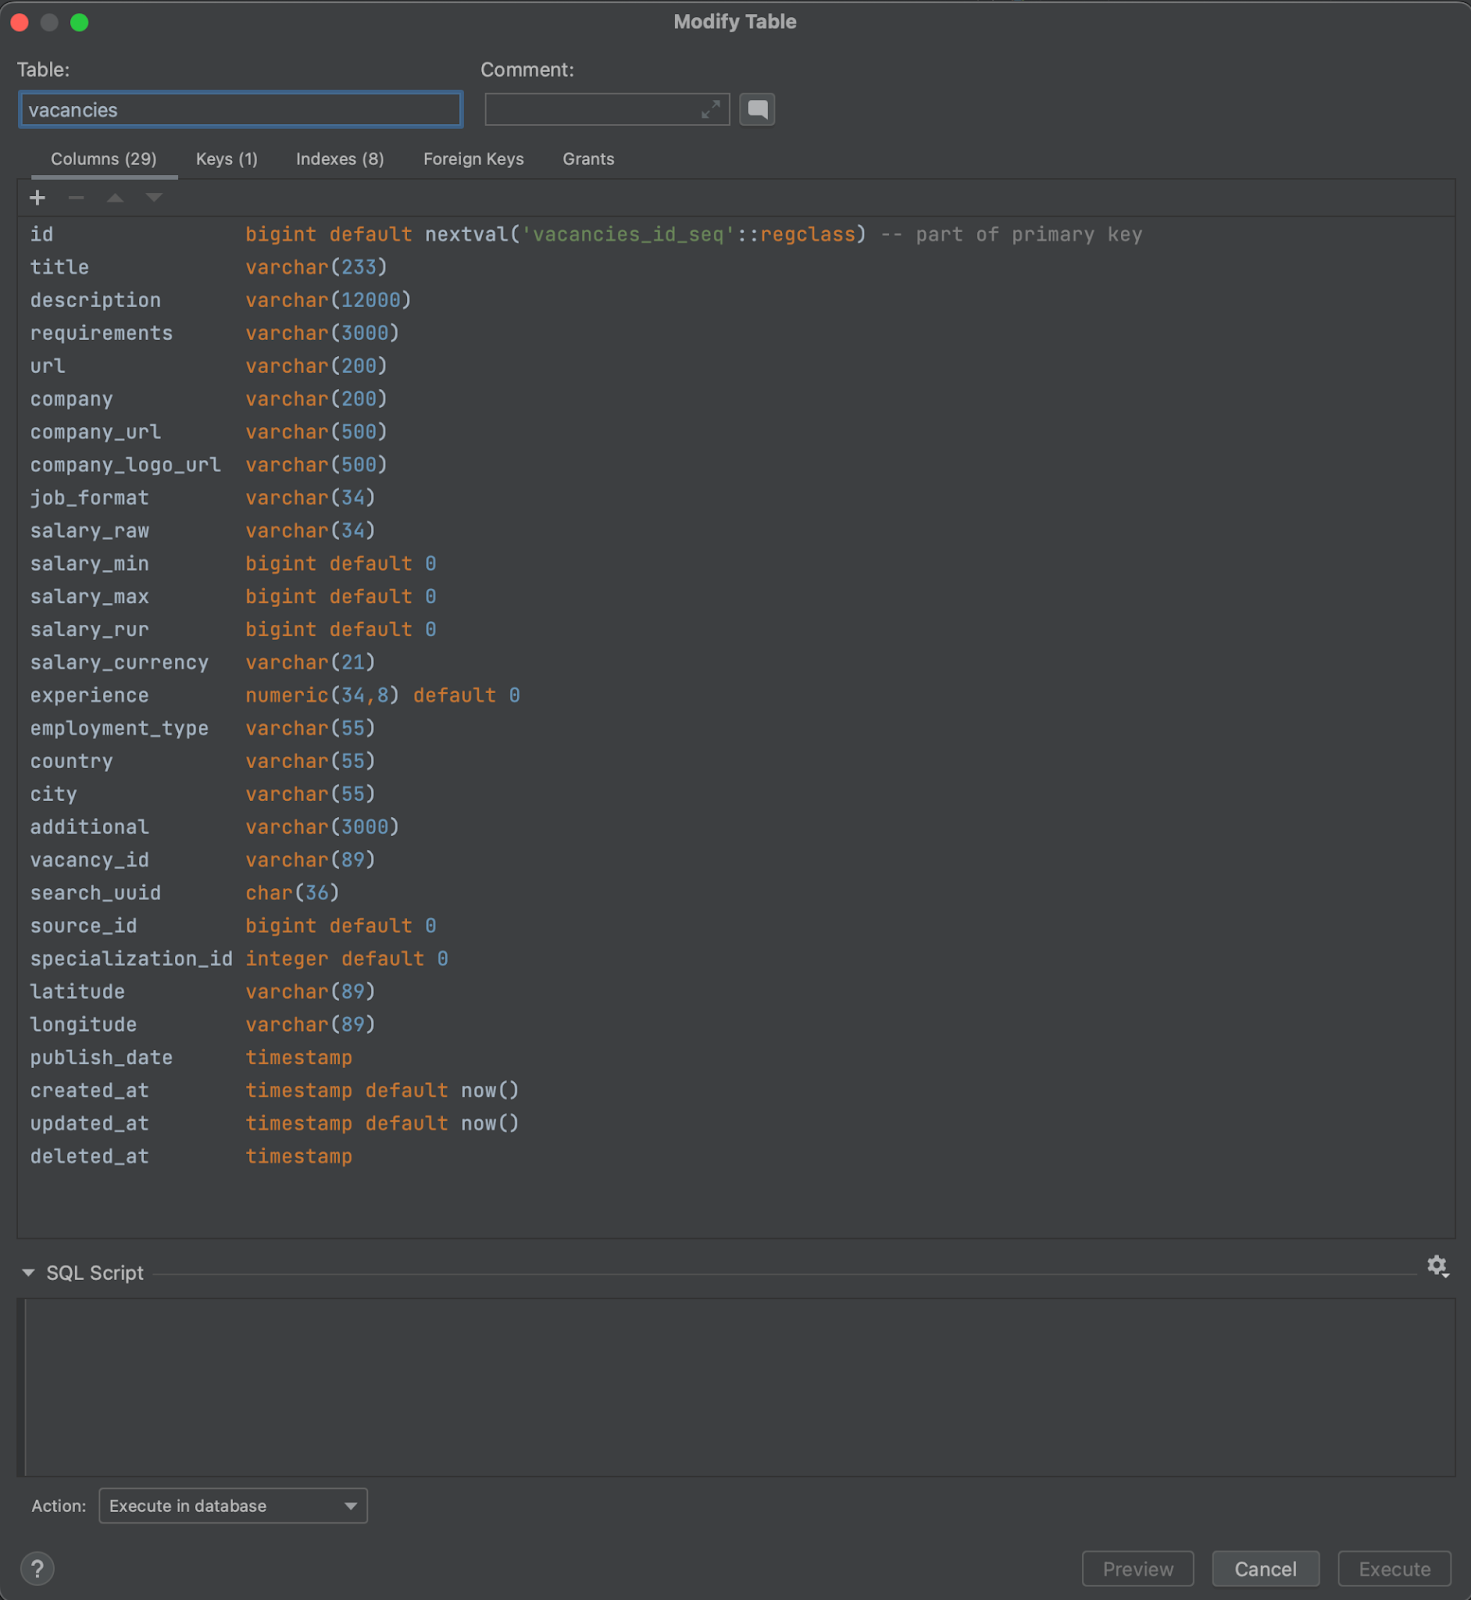Click the plus icon to add a column
This screenshot has height=1600, width=1471.
tap(38, 198)
